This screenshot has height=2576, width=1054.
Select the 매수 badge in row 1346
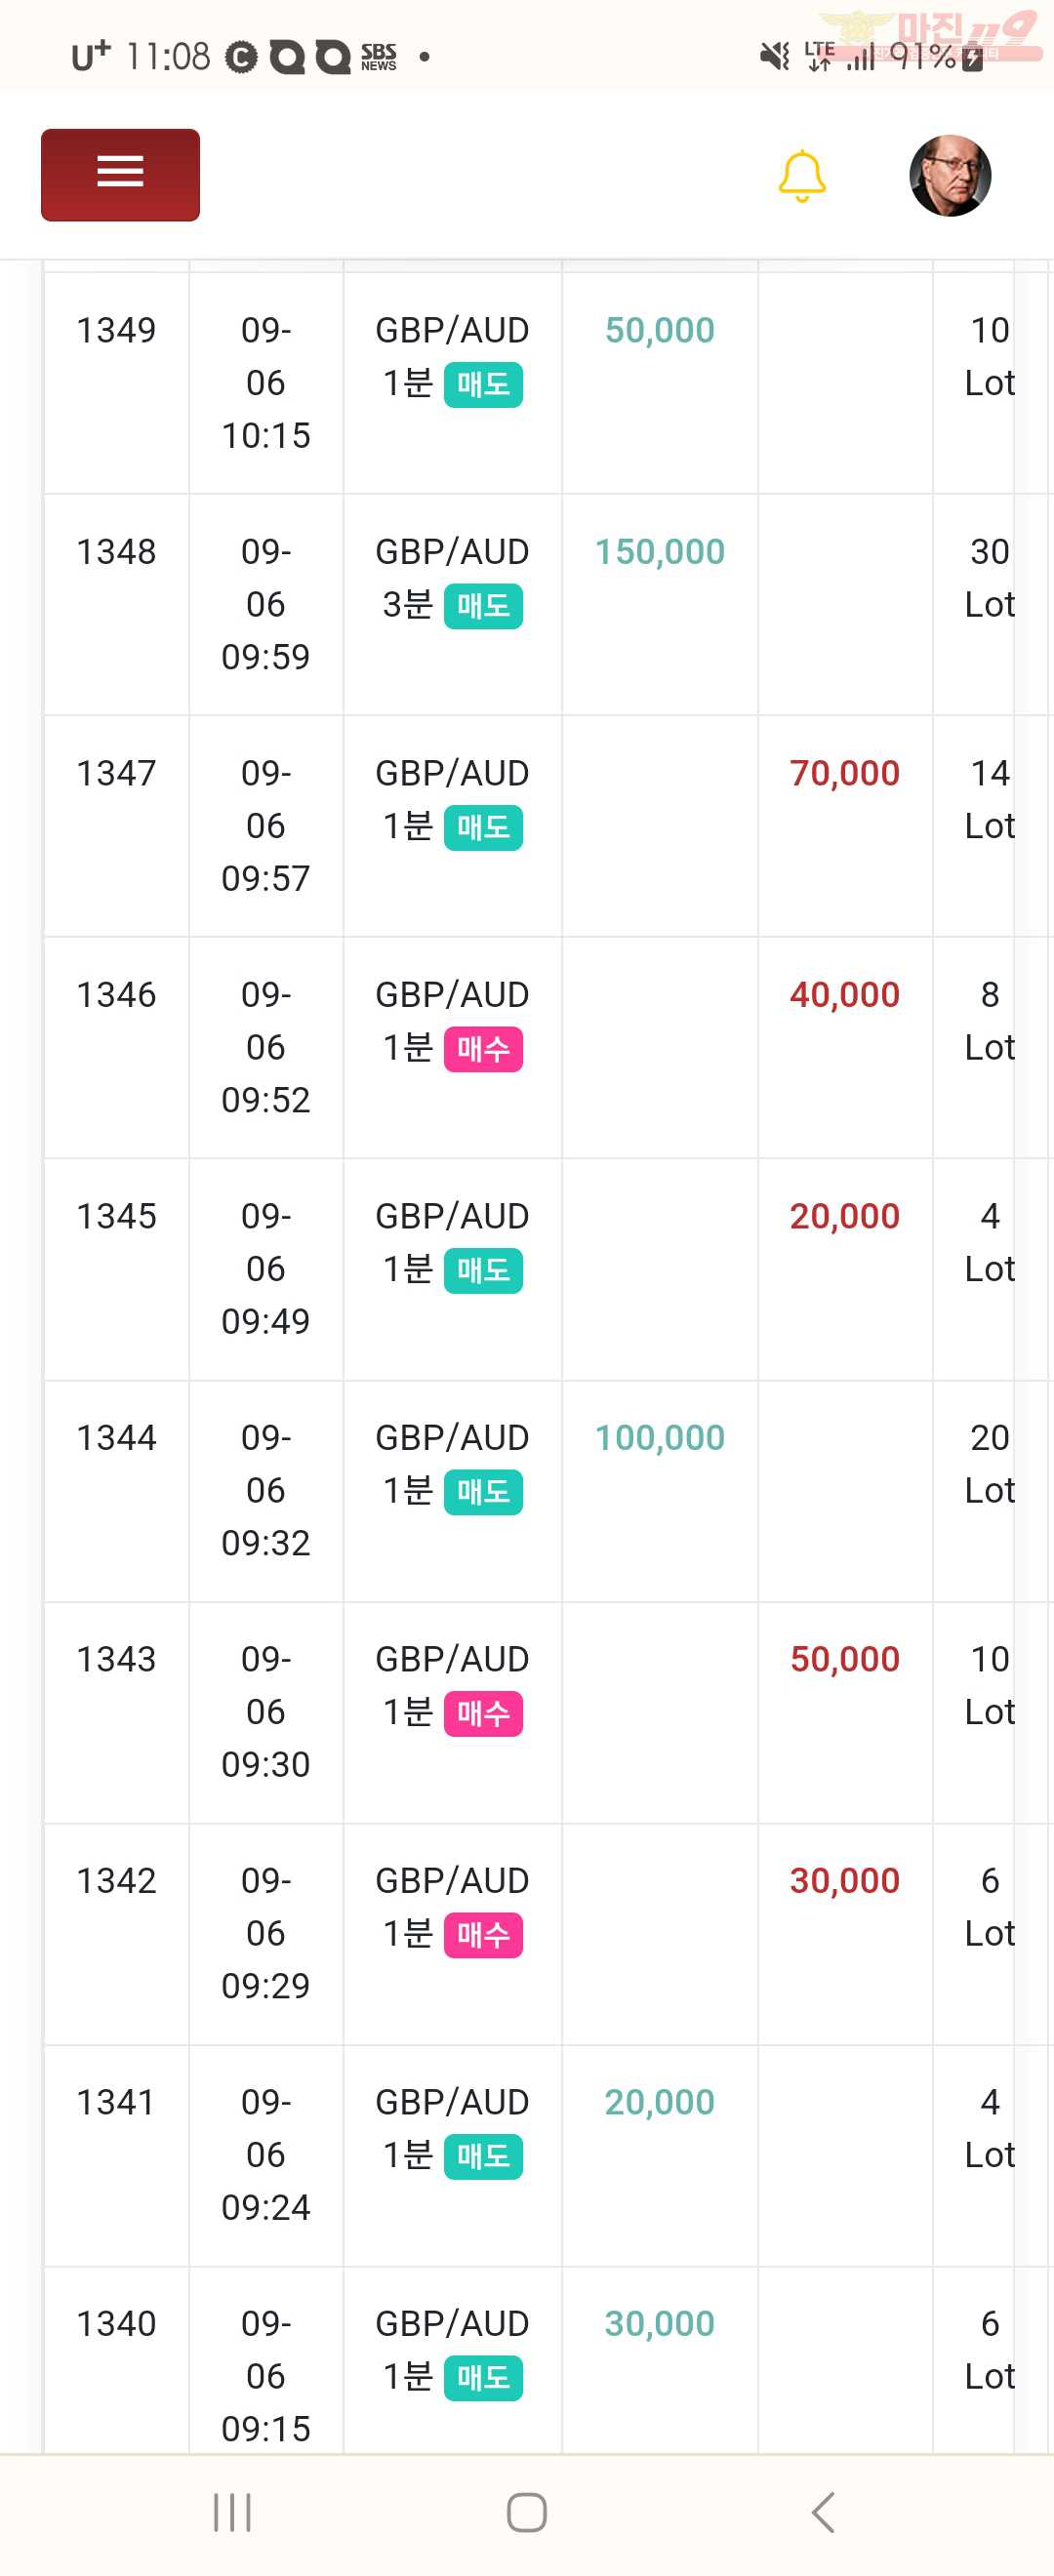483,1049
